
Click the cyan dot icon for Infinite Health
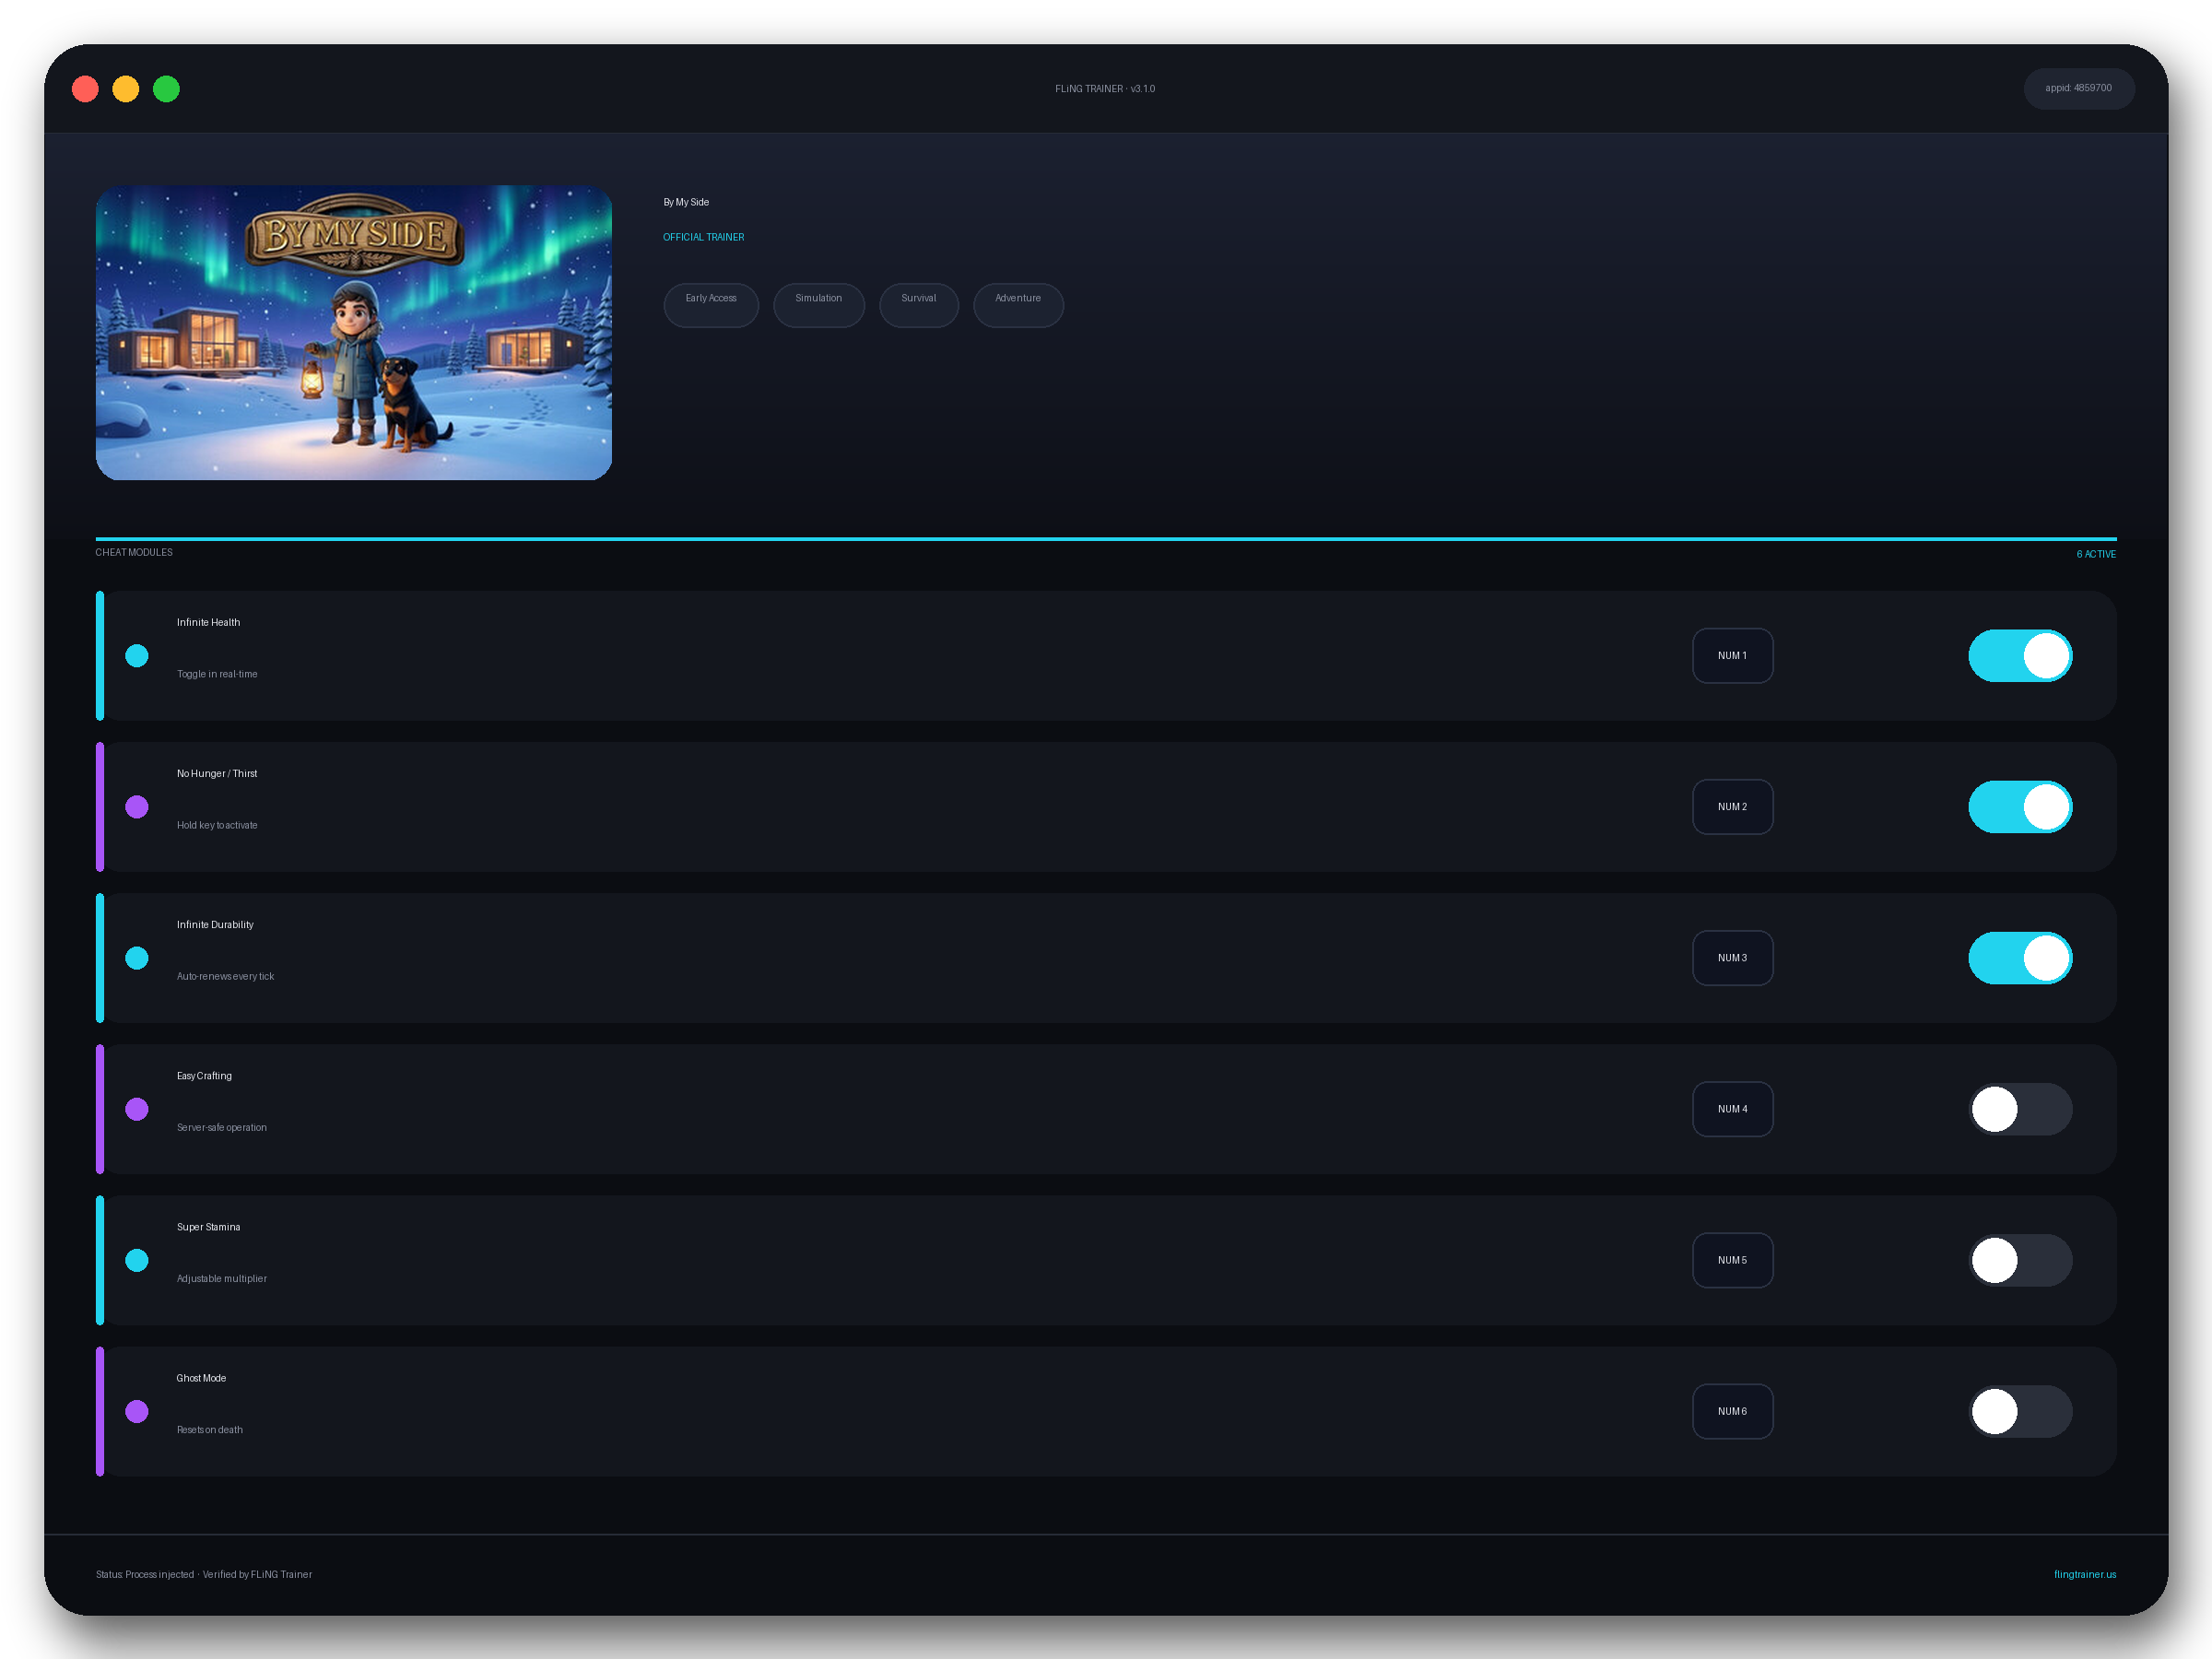[137, 656]
